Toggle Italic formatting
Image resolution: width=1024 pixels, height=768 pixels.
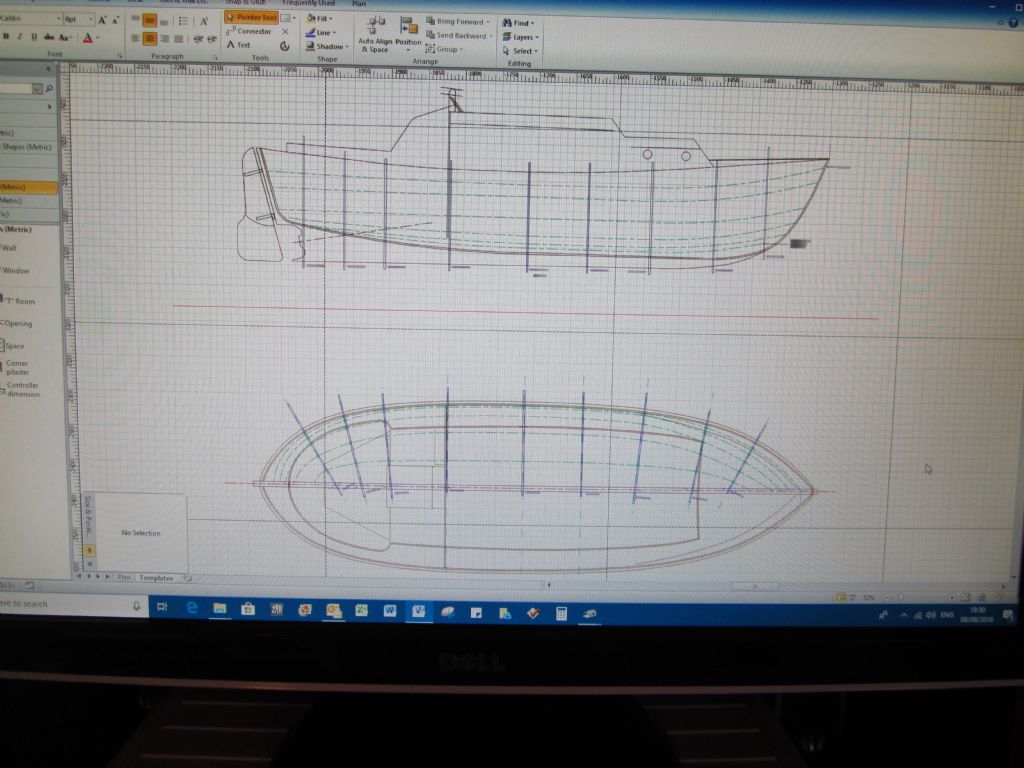pos(20,37)
